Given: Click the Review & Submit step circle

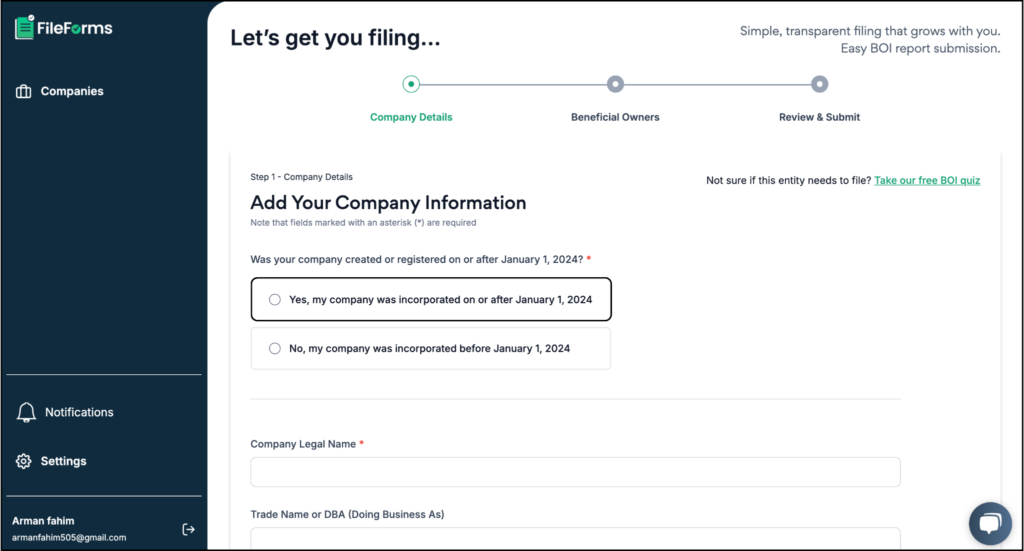Looking at the screenshot, I should click(x=819, y=84).
